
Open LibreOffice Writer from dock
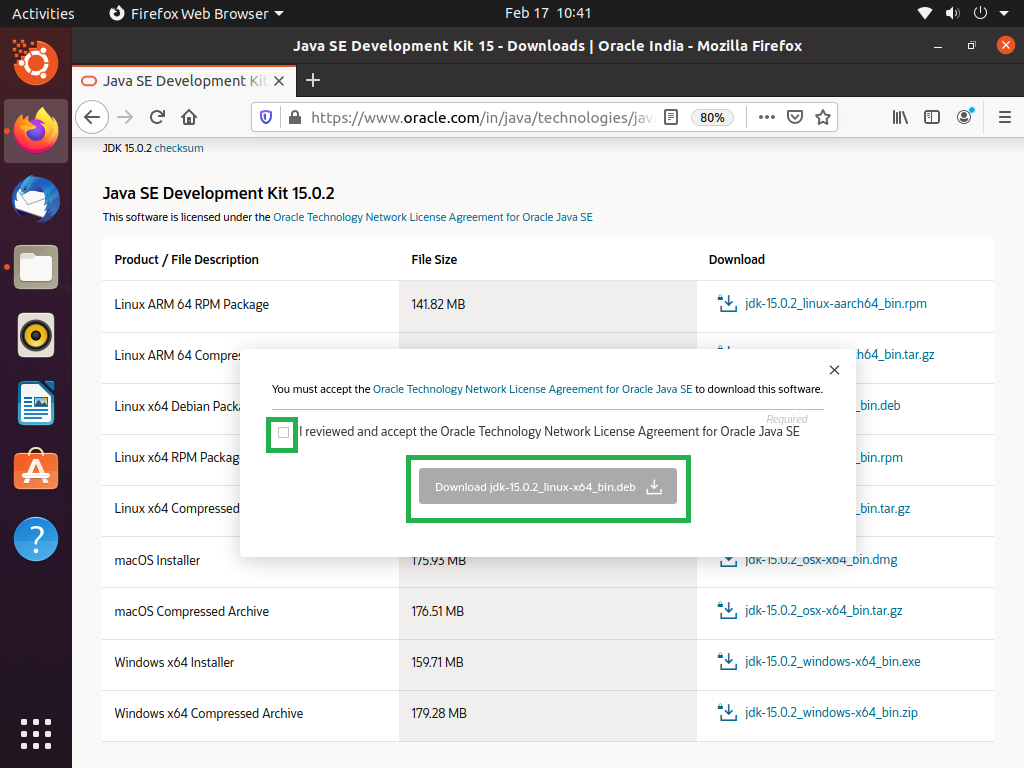tap(36, 404)
